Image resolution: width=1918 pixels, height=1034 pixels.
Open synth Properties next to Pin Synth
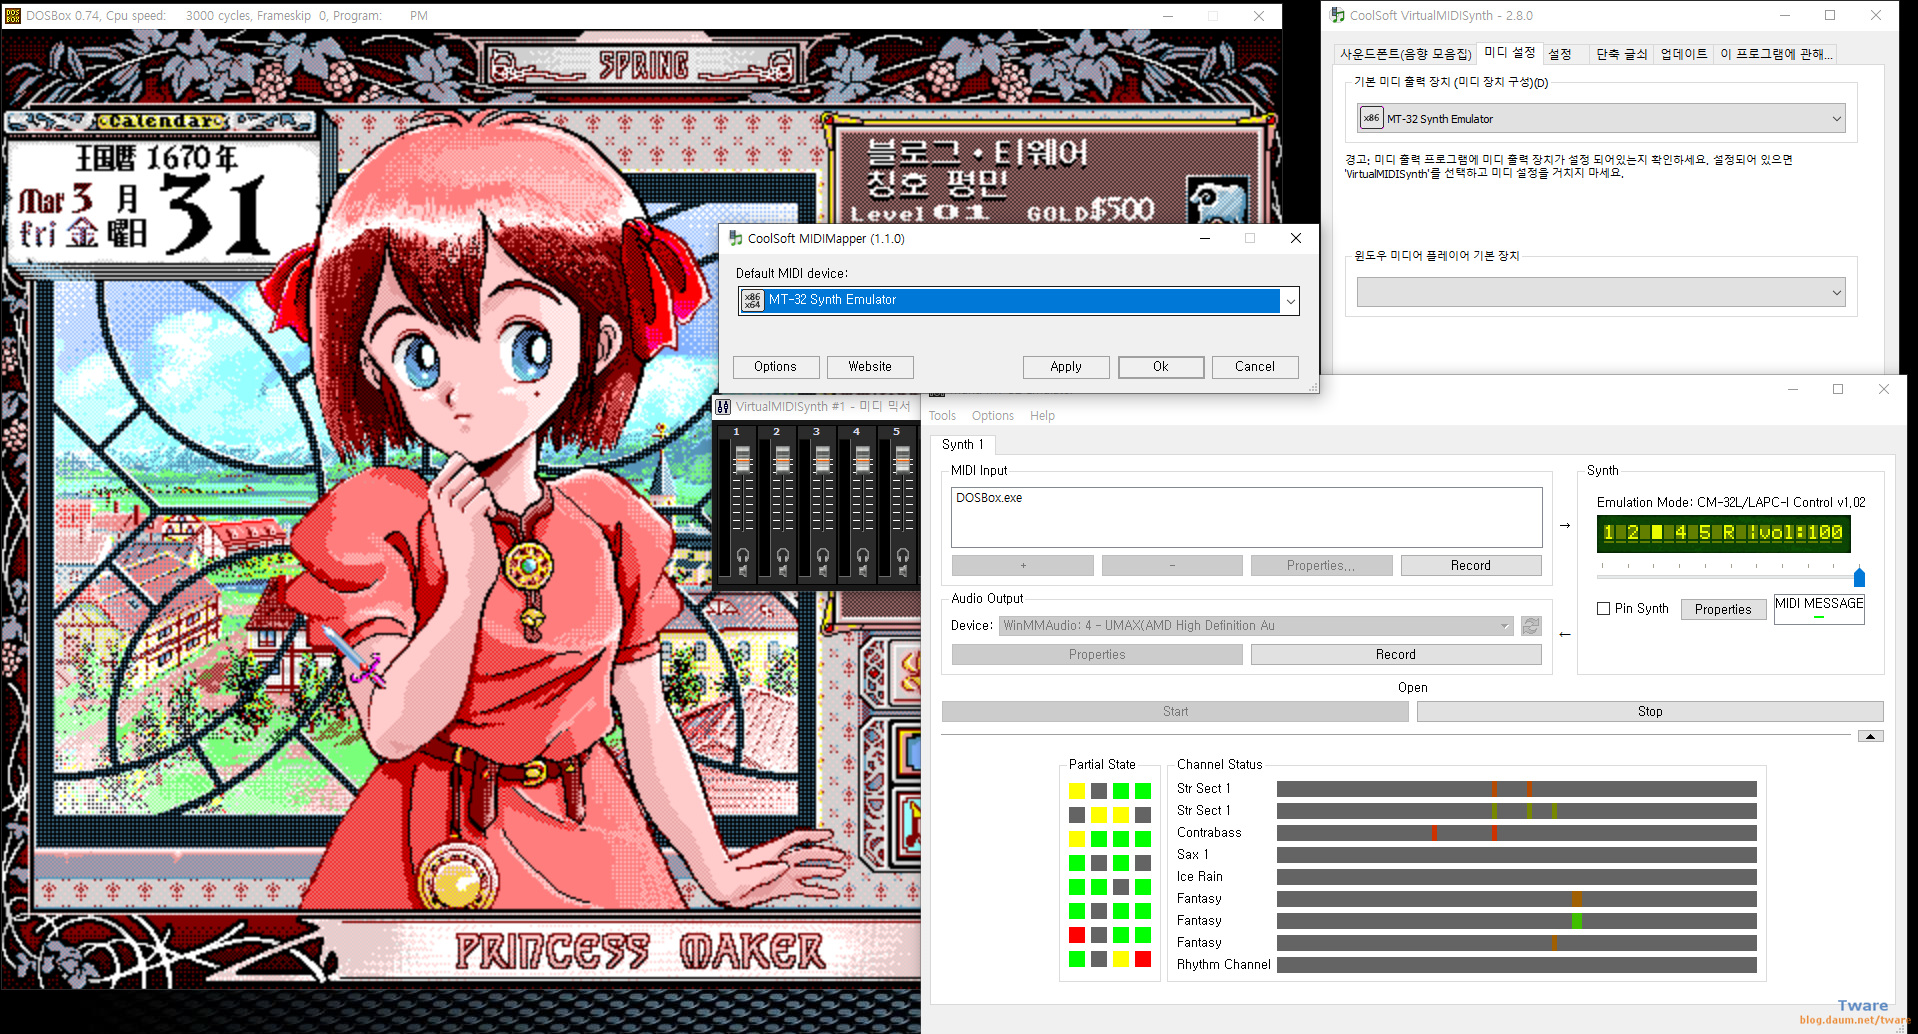pyautogui.click(x=1723, y=609)
